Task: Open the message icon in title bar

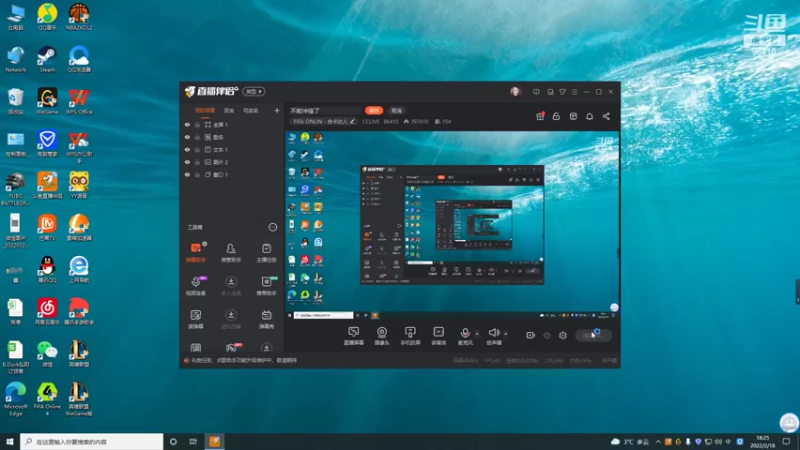Action: [536, 92]
